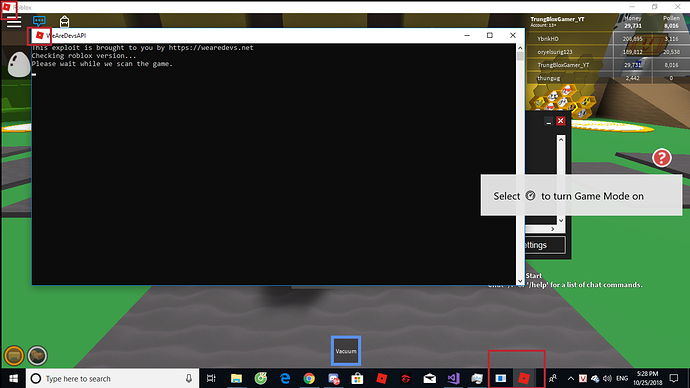The height and width of the screenshot is (388, 690).
Task: Open the red question mark help
Action: (661, 157)
